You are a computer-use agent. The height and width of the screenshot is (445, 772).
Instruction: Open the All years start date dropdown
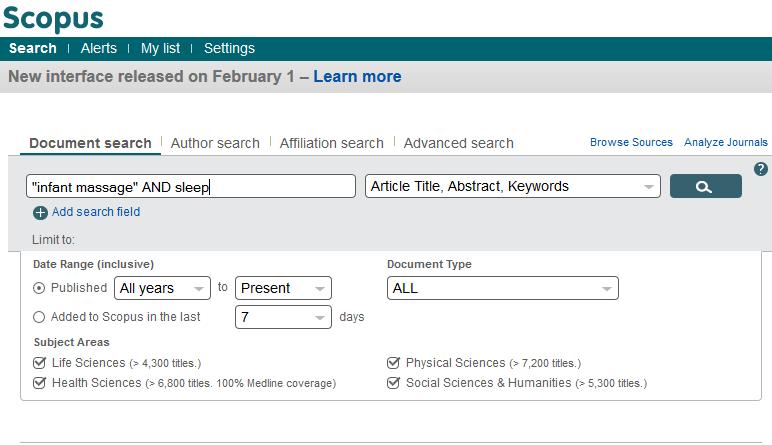point(162,288)
